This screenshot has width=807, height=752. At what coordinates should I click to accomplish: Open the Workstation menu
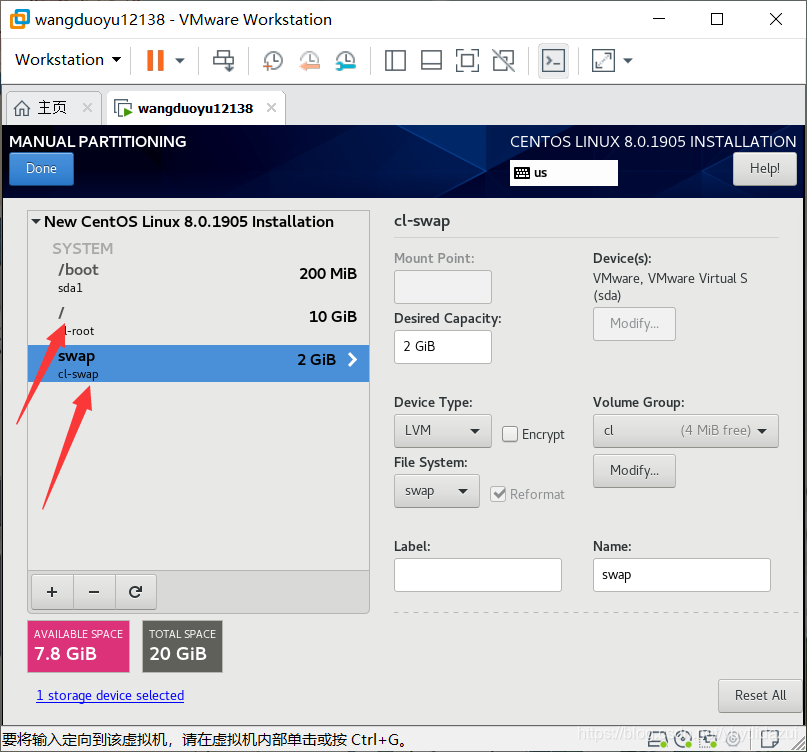pos(68,60)
